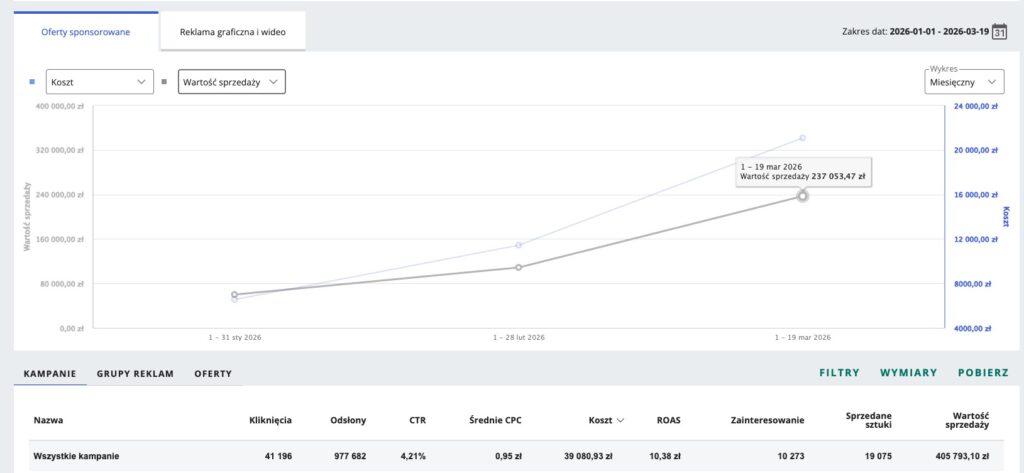Select the KAMPANIE table tab
1024x473 pixels.
pos(50,374)
